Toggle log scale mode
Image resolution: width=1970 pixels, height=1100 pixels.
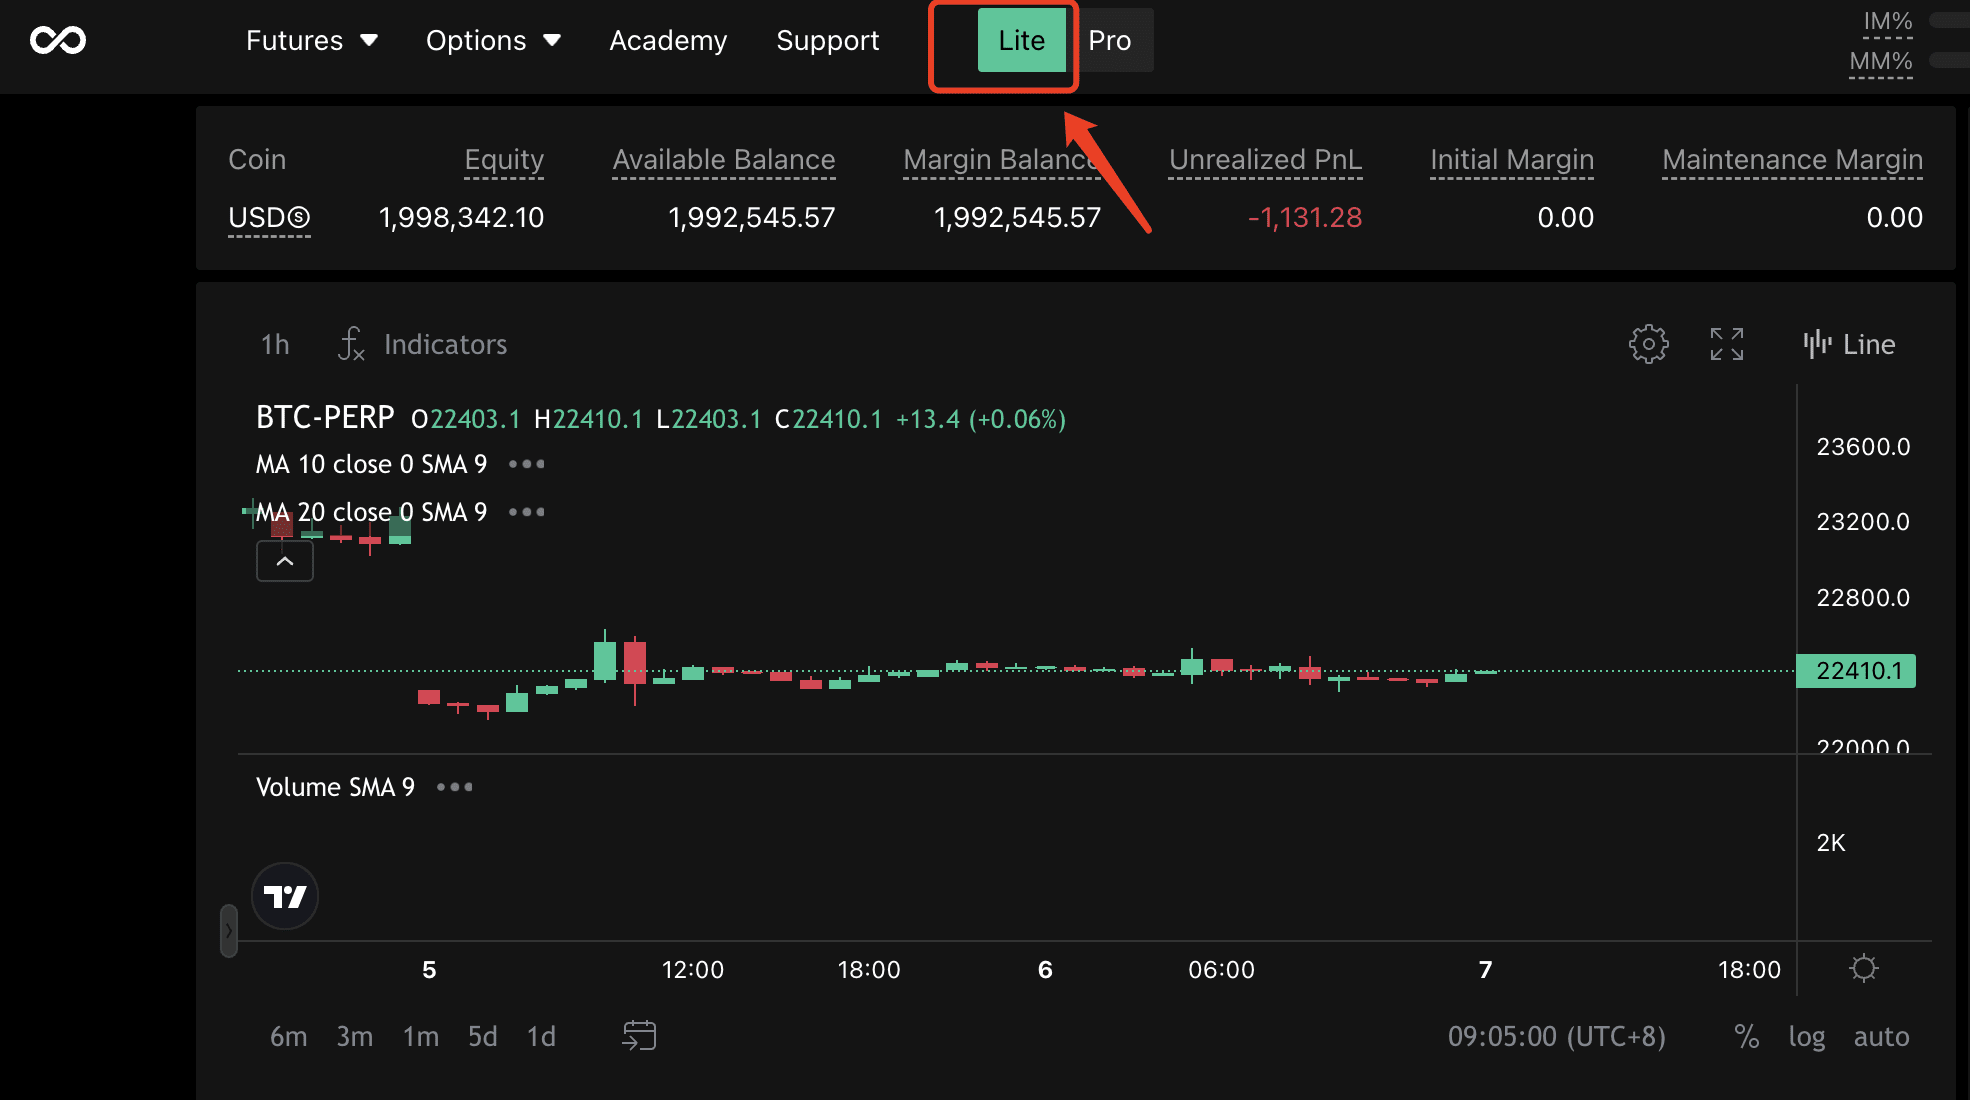(1806, 1036)
